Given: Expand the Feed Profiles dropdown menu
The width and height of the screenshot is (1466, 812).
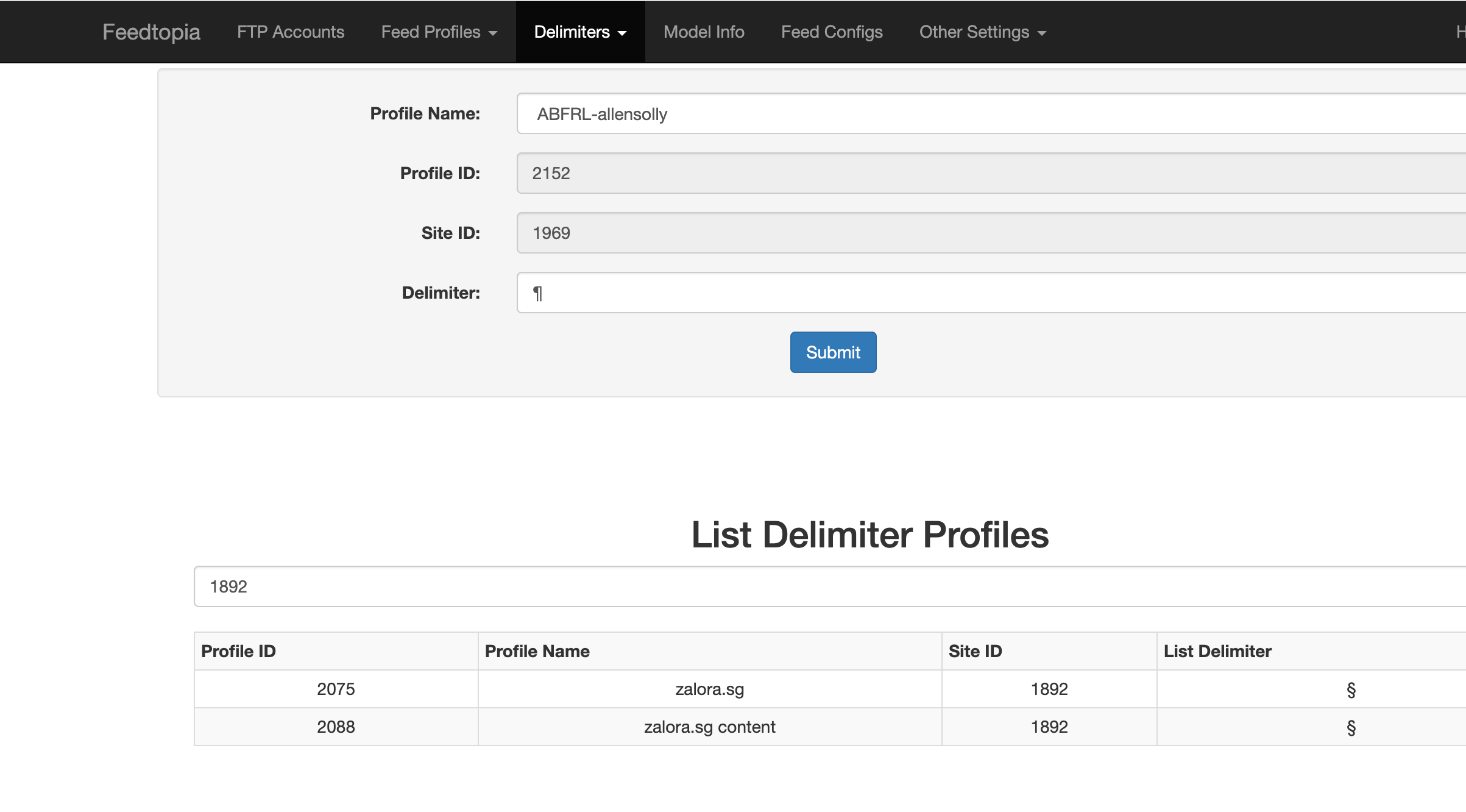Looking at the screenshot, I should click(x=439, y=32).
